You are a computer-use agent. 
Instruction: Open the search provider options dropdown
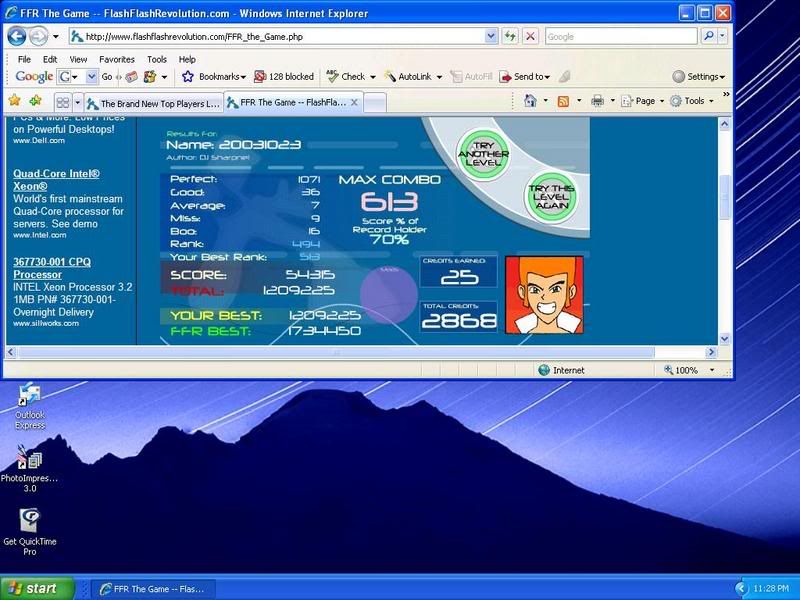722,36
